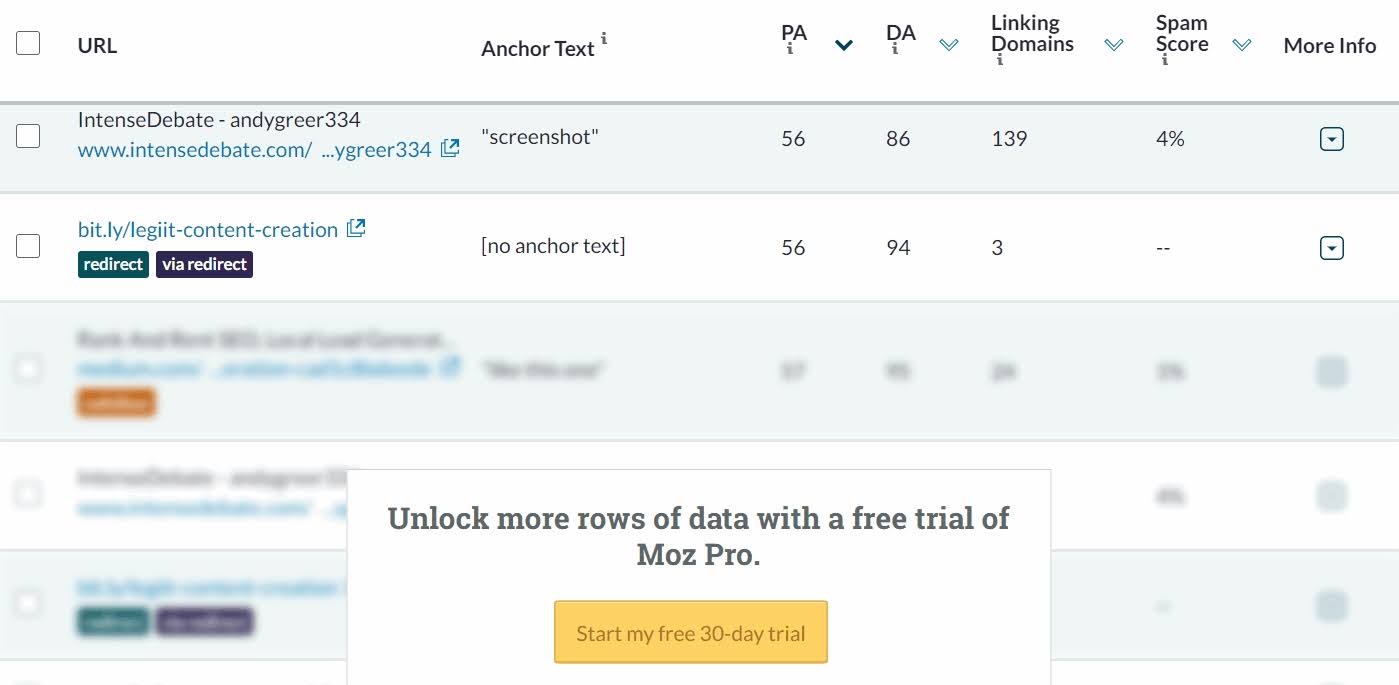Sort by DA column chevron
The height and width of the screenshot is (685, 1399).
click(949, 45)
